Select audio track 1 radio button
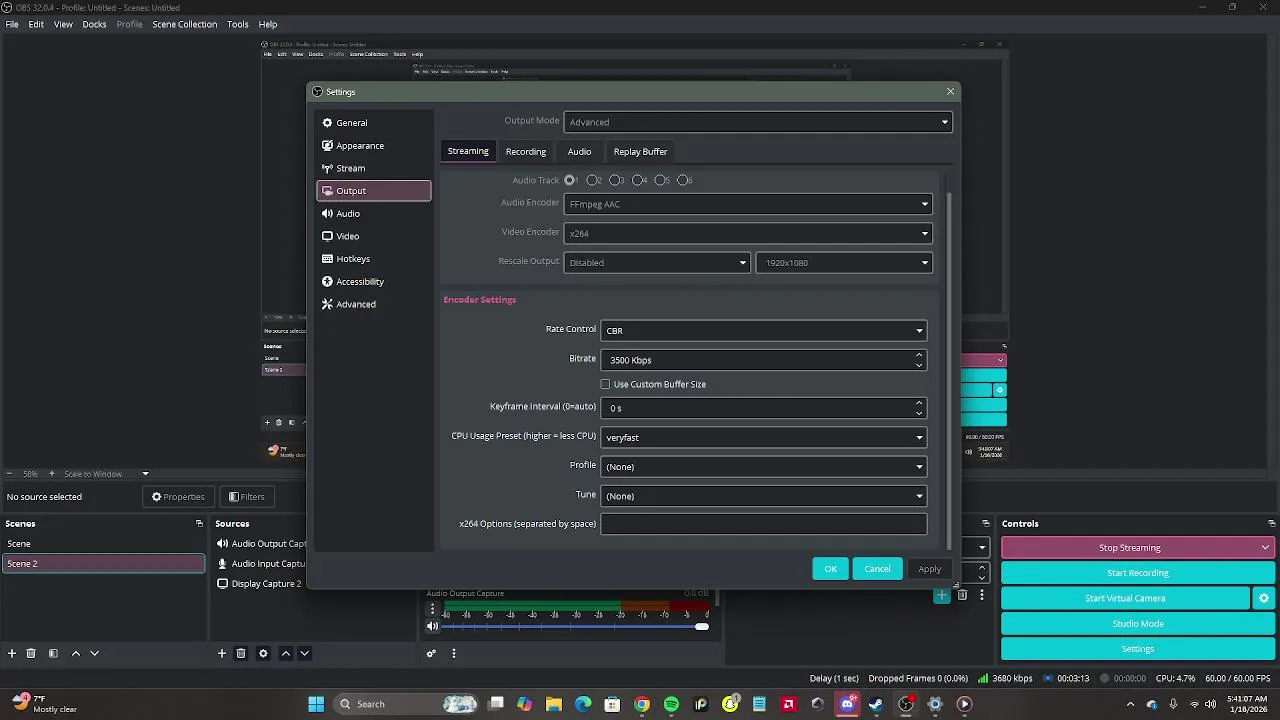Viewport: 1280px width, 720px height. [x=570, y=180]
